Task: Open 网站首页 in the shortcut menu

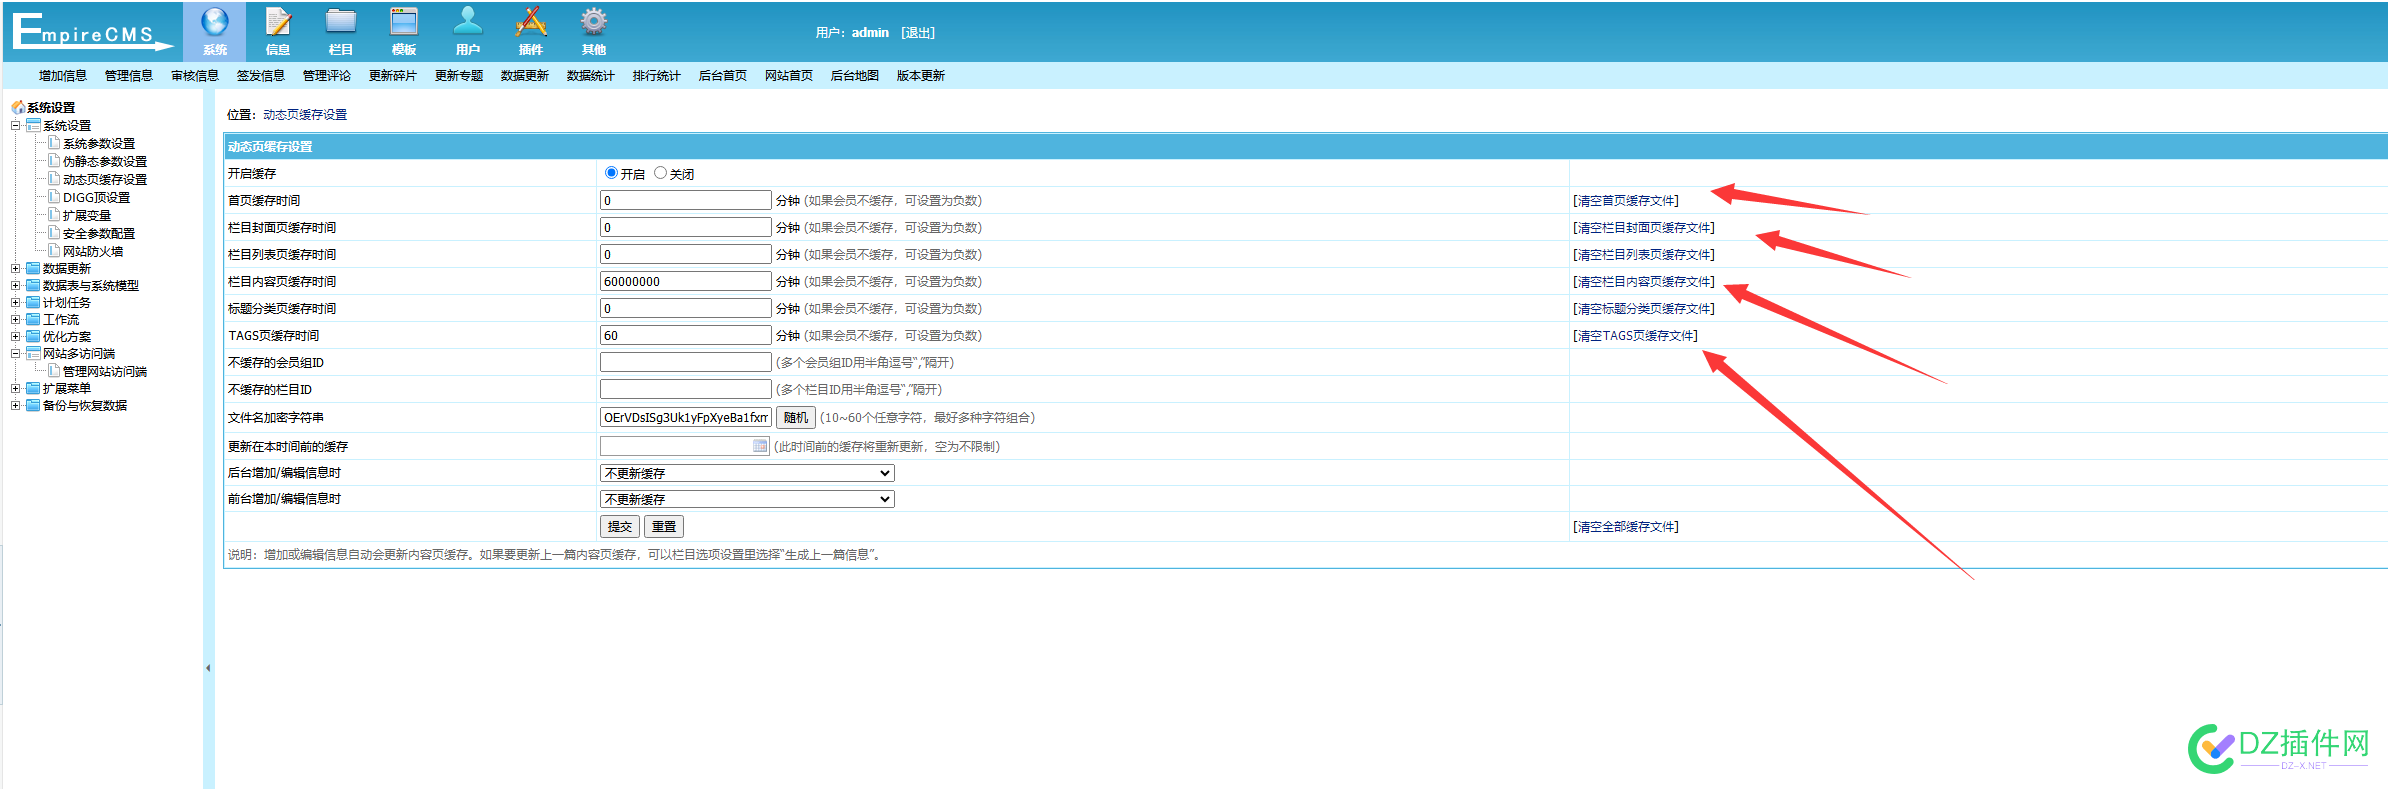Action: tap(788, 76)
